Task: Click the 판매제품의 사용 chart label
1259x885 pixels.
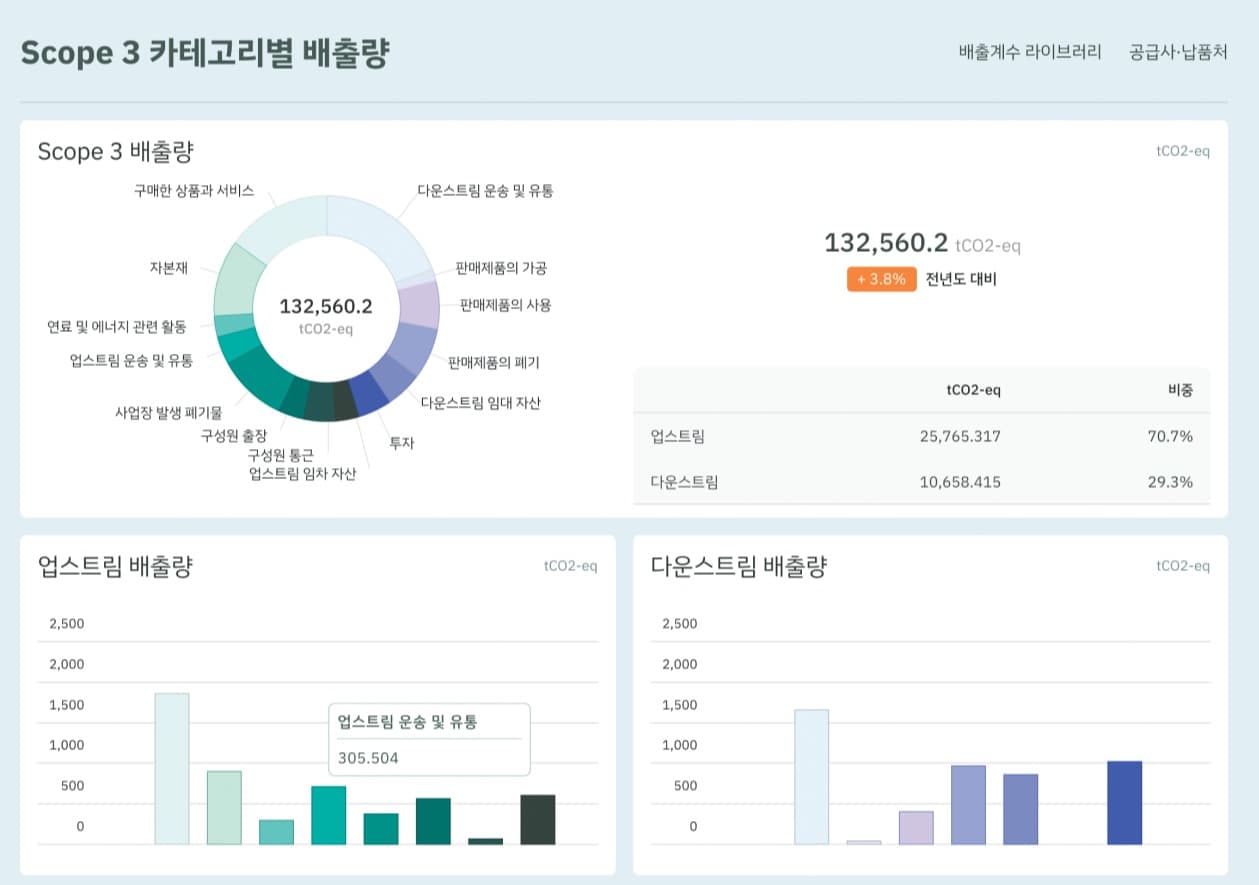Action: click(504, 304)
